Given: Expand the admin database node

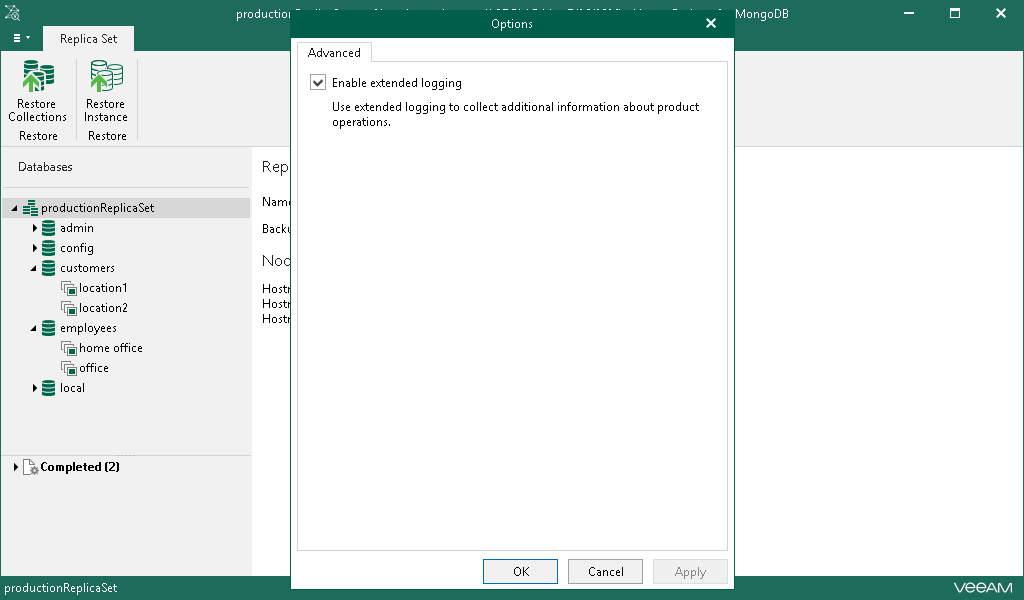Looking at the screenshot, I should [x=35, y=228].
